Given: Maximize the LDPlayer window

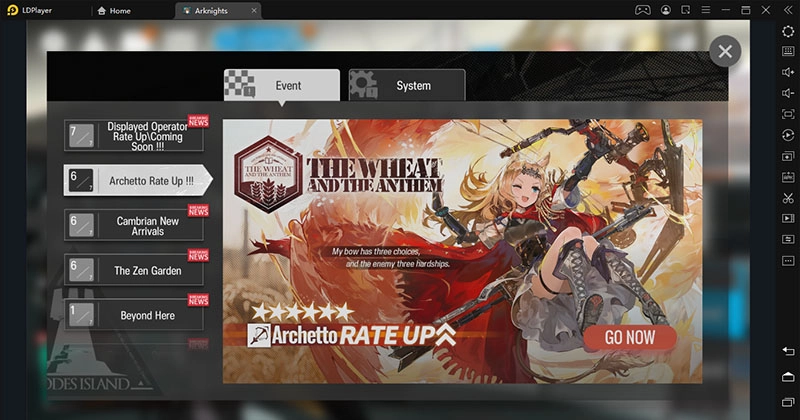Looking at the screenshot, I should pyautogui.click(x=745, y=10).
